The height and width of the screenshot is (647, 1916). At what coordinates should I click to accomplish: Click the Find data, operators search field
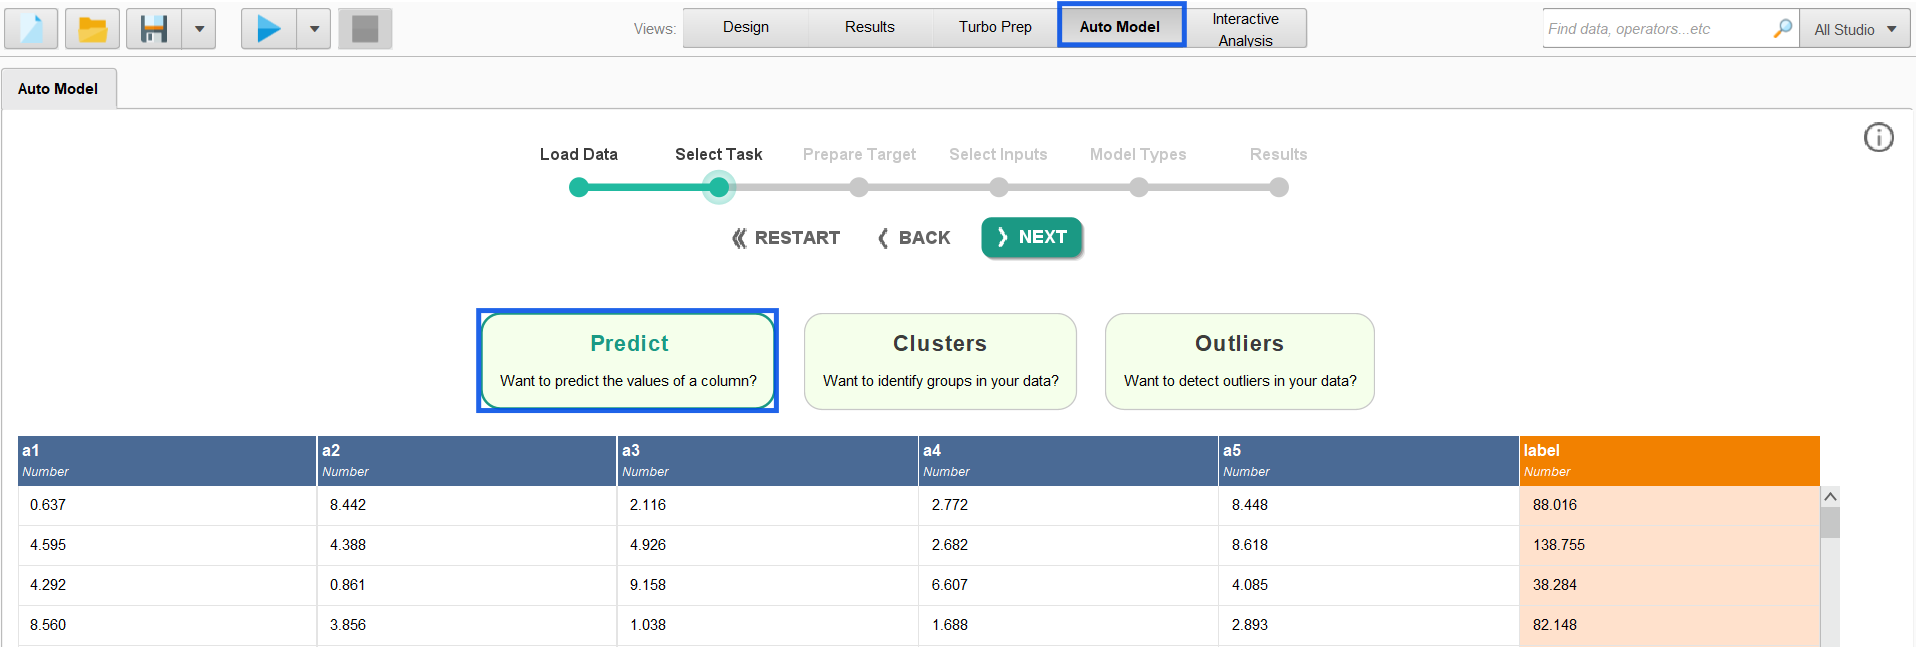tap(1655, 29)
